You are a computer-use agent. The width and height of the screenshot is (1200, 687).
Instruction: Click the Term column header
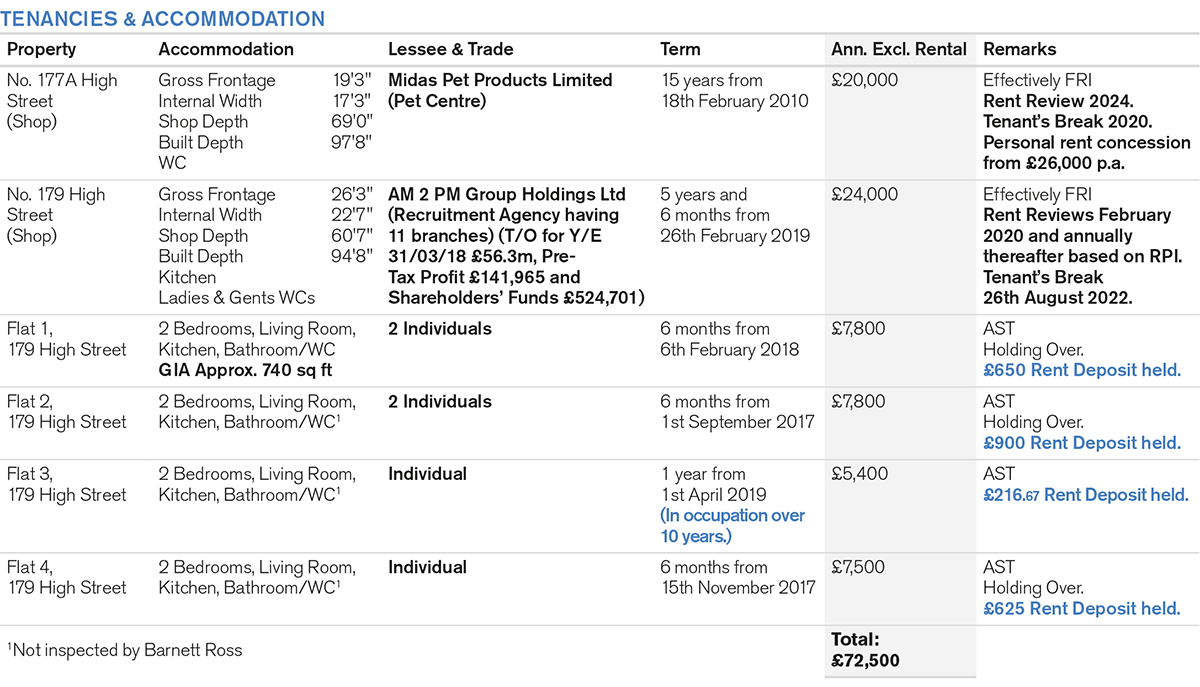tap(681, 49)
